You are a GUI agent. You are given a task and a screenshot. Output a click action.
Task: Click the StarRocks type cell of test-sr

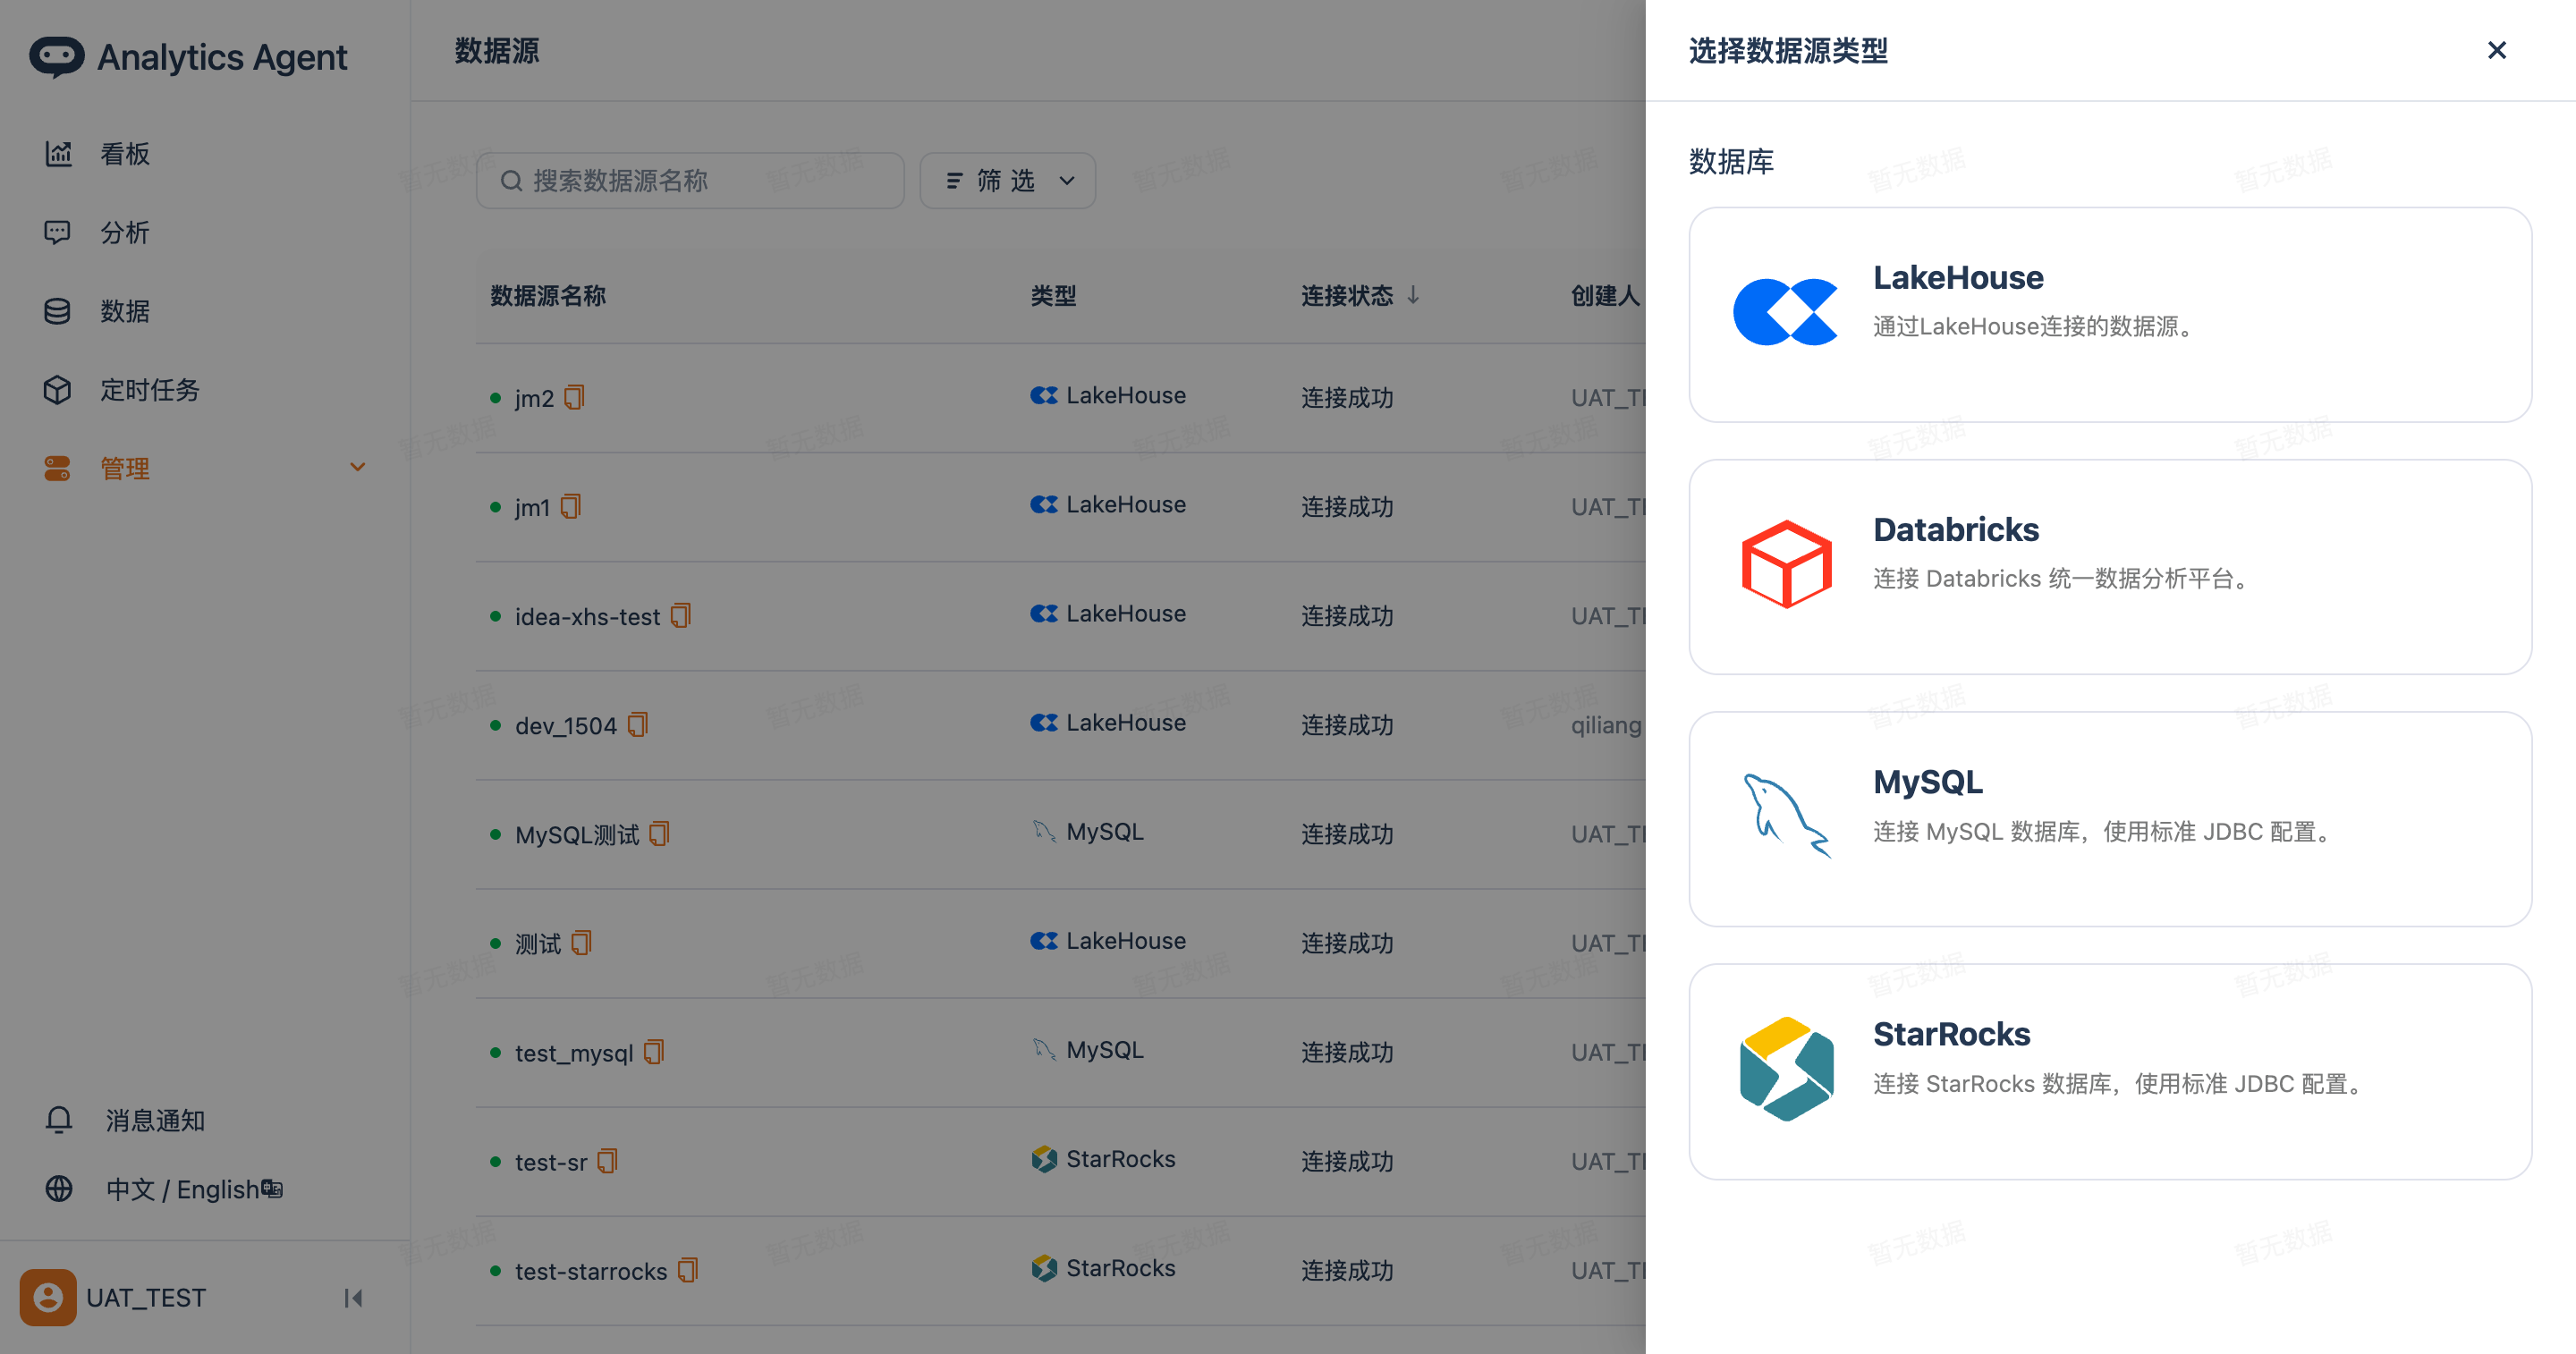[1104, 1159]
